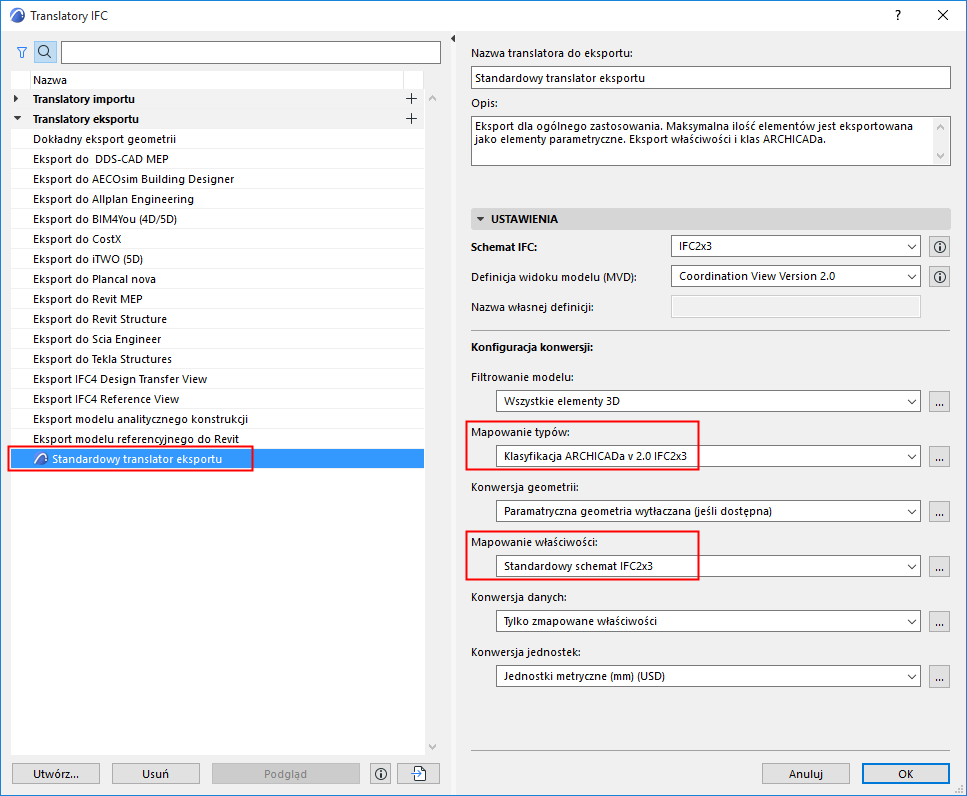Select Eksport do Plancal nova
The height and width of the screenshot is (796, 967).
217,279
